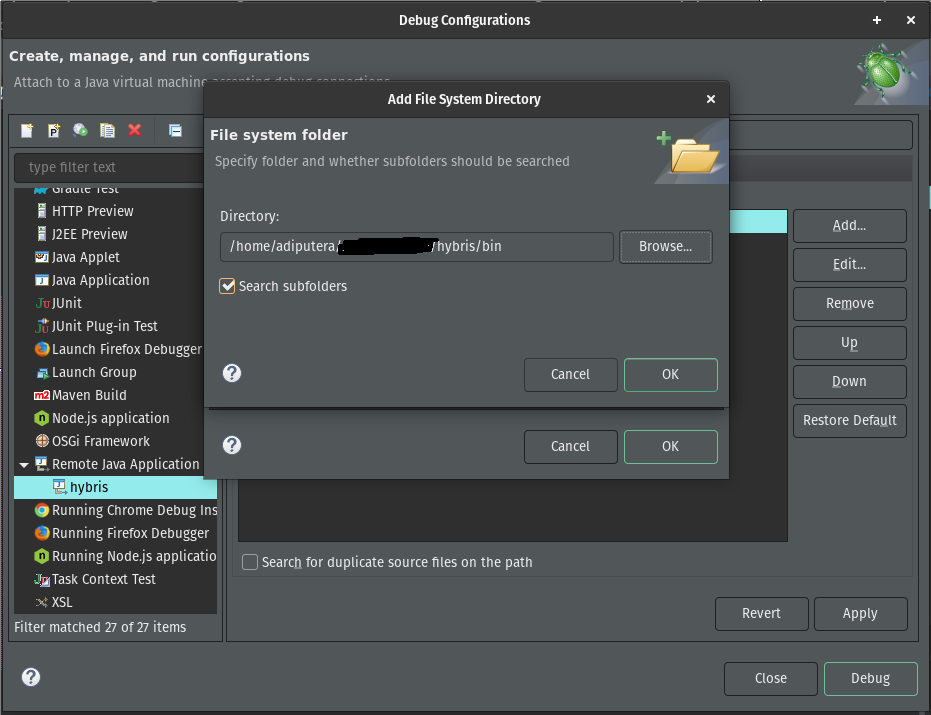The height and width of the screenshot is (715, 931).
Task: Uncheck the Search subfolders option
Action: [227, 285]
